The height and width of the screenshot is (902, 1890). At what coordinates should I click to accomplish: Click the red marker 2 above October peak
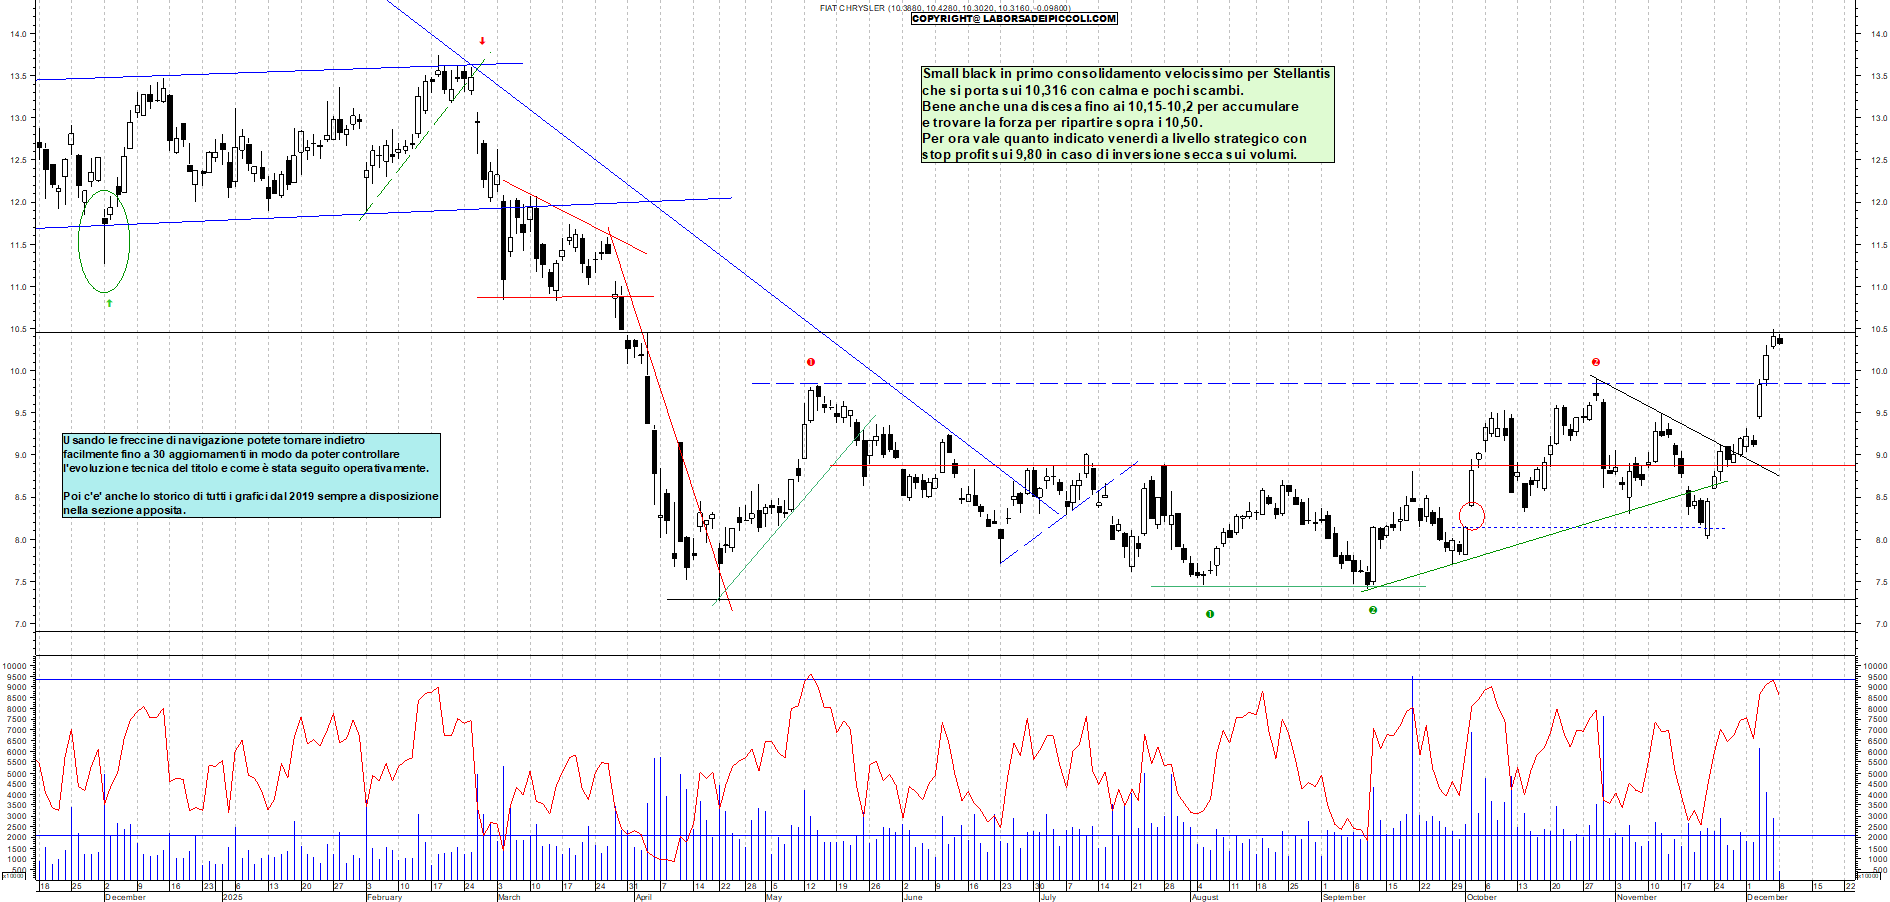tap(1596, 362)
